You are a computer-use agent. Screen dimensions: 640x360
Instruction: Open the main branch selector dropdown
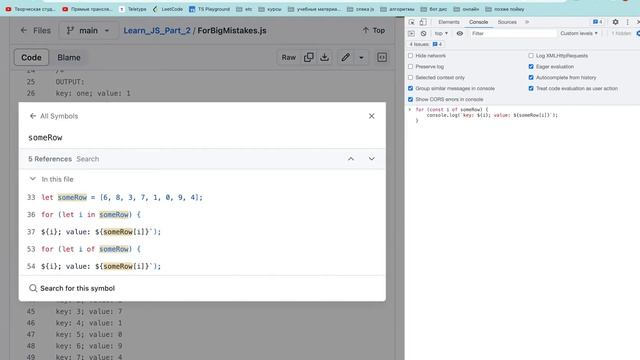click(88, 31)
